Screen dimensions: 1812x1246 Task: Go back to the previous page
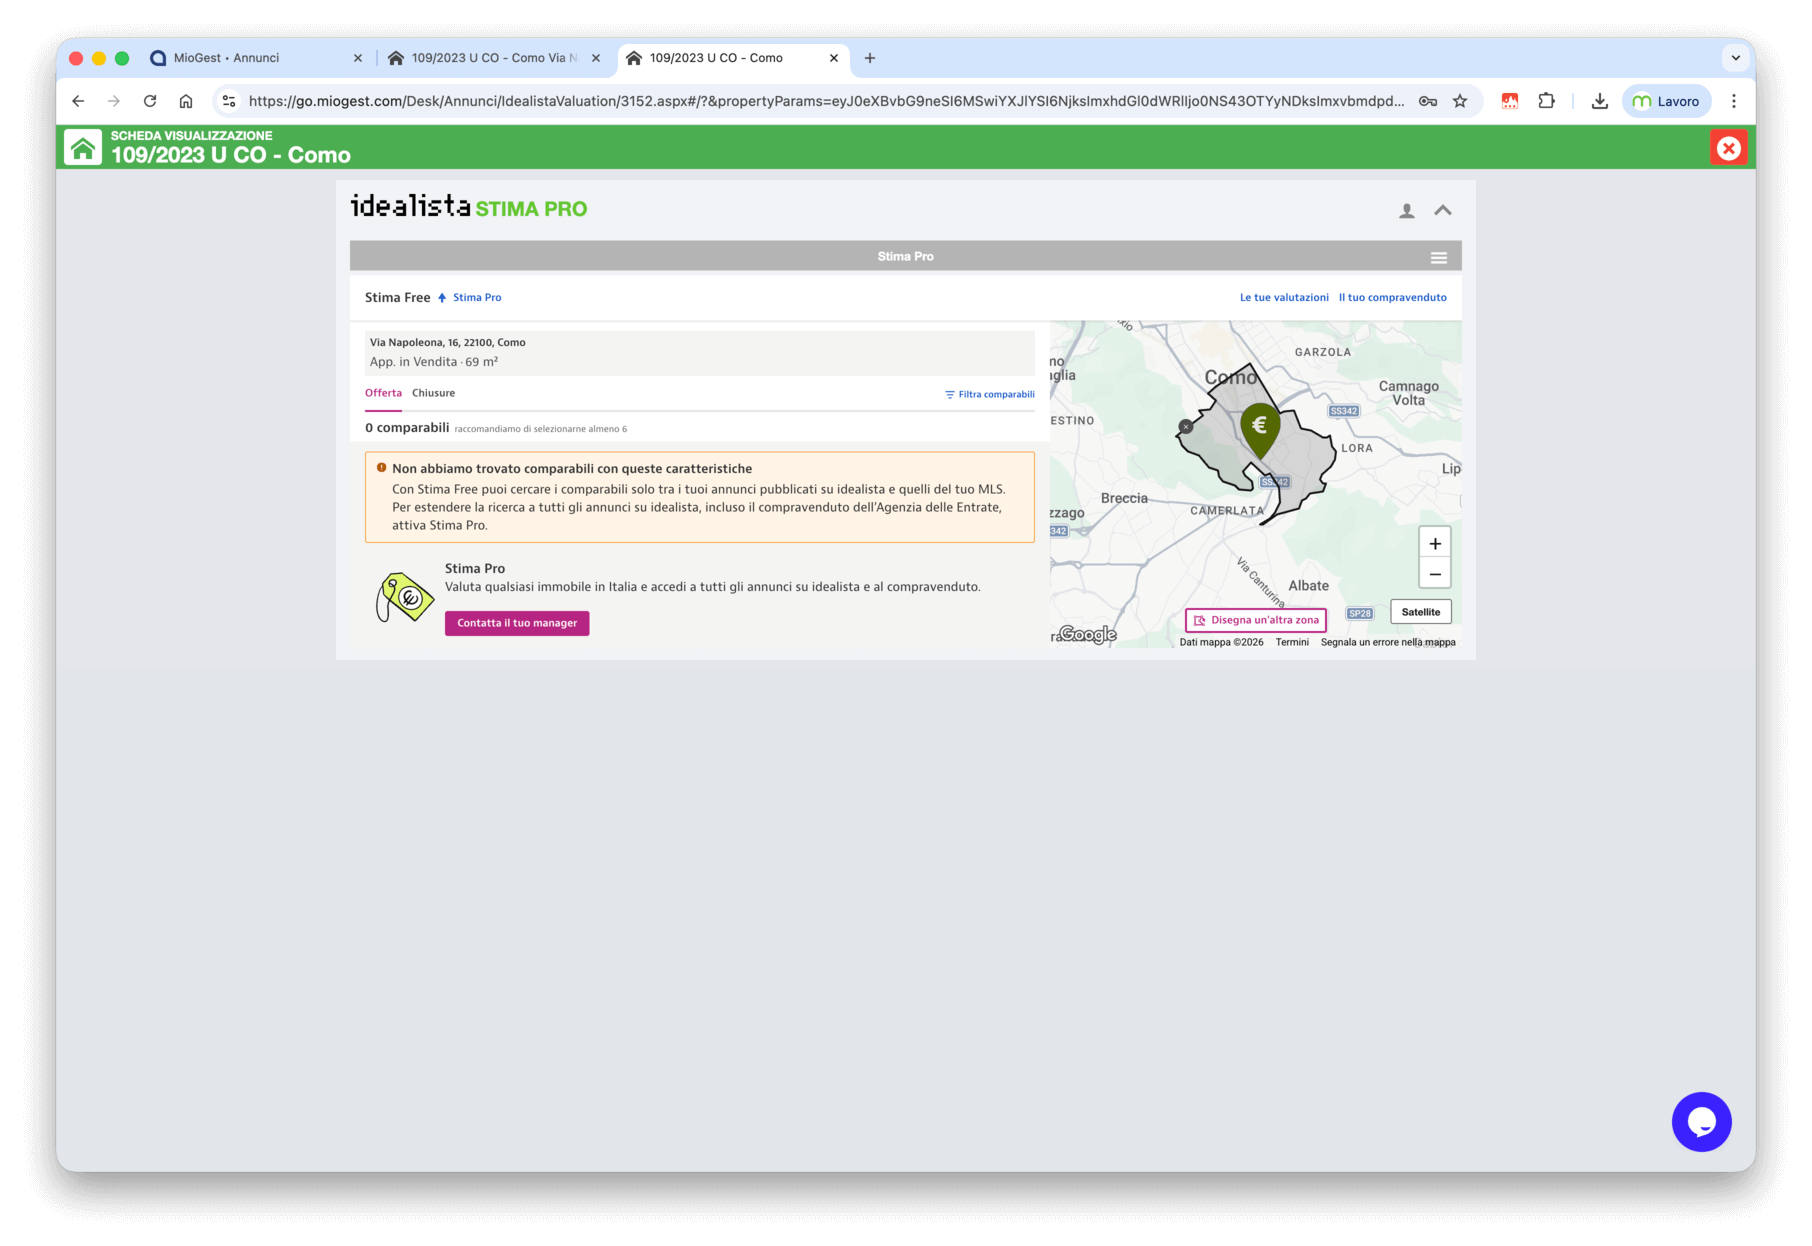(78, 101)
